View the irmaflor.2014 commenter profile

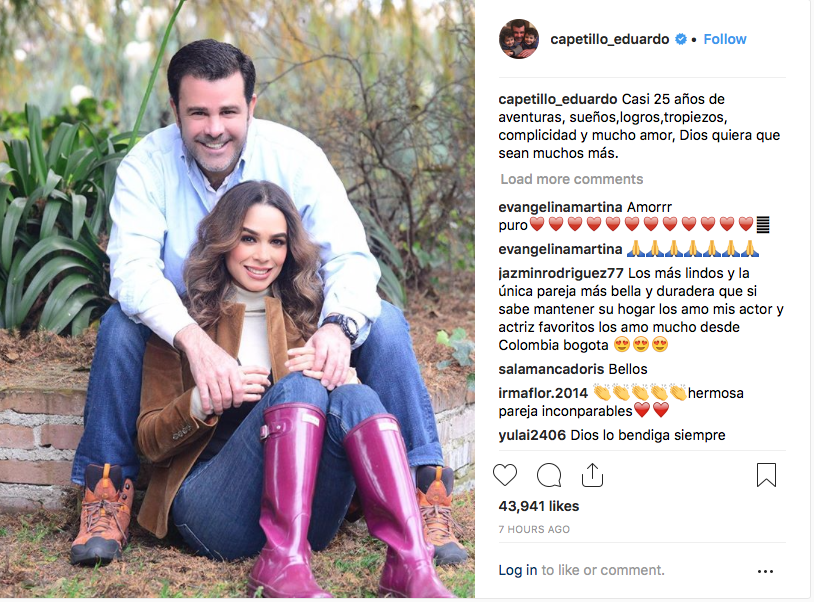tap(543, 393)
